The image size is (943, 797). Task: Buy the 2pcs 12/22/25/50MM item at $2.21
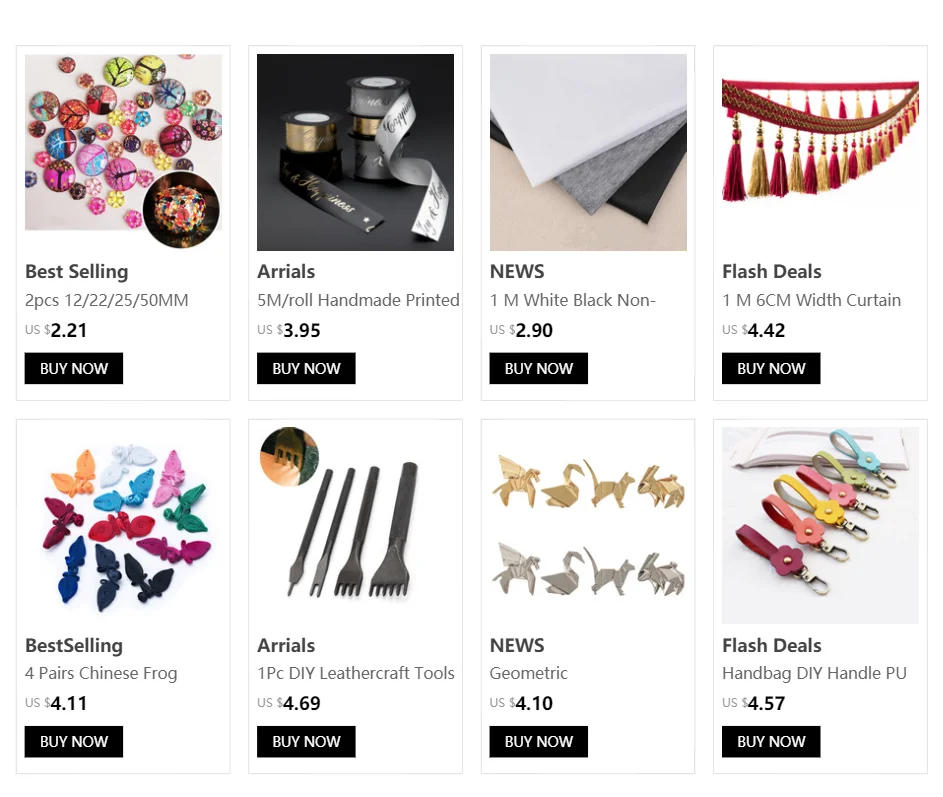pyautogui.click(x=74, y=368)
